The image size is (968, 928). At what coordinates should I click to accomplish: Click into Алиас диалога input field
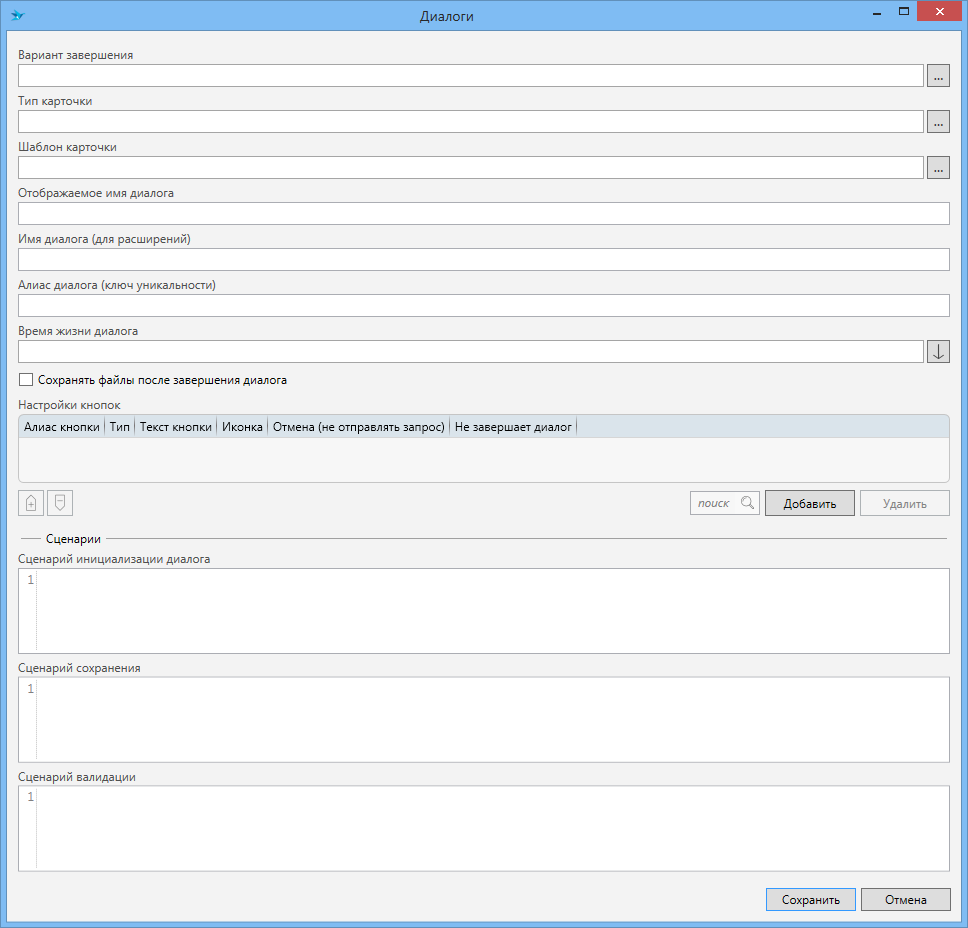tap(483, 306)
